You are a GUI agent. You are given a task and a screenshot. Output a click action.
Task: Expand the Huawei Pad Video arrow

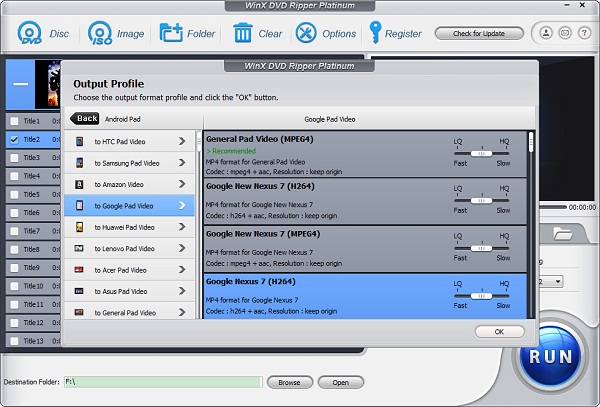(x=182, y=227)
